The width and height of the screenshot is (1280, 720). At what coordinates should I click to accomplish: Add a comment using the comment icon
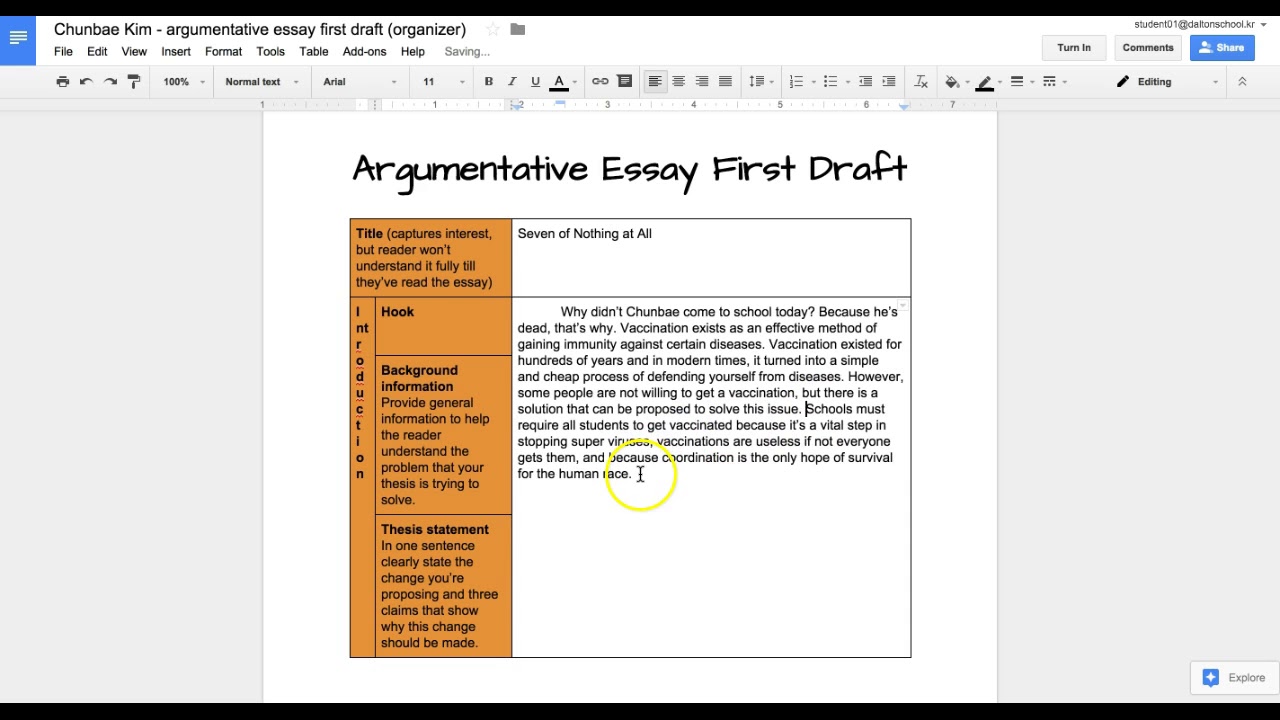625,82
